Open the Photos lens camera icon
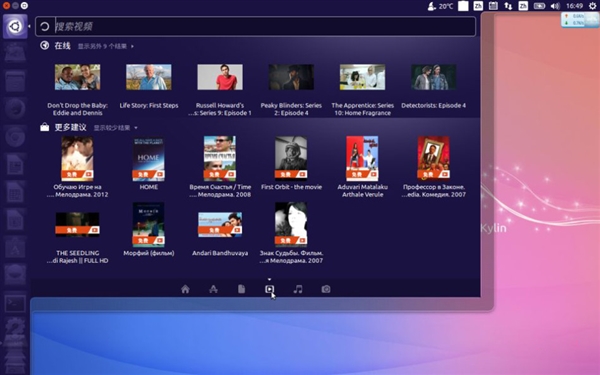The image size is (600, 375). click(326, 289)
